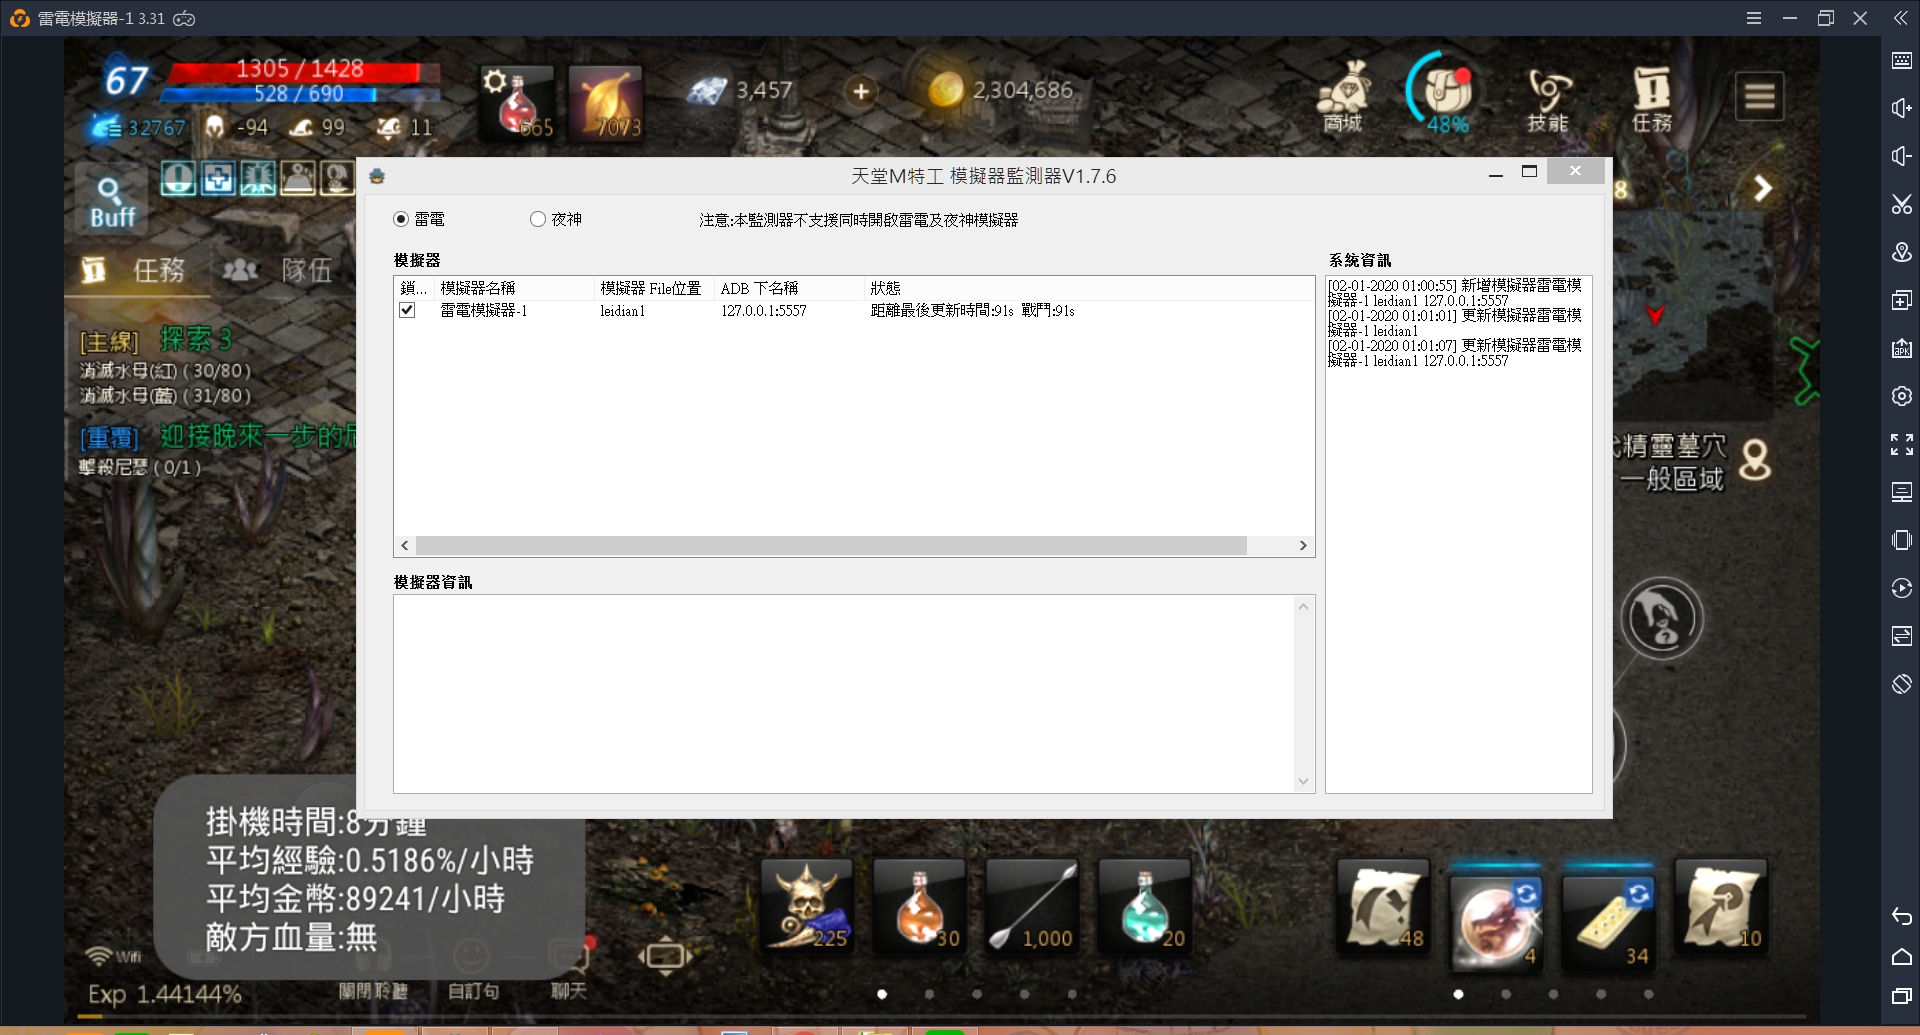Use the red potion quick slot
This screenshot has height=1035, width=1920.
point(517,102)
